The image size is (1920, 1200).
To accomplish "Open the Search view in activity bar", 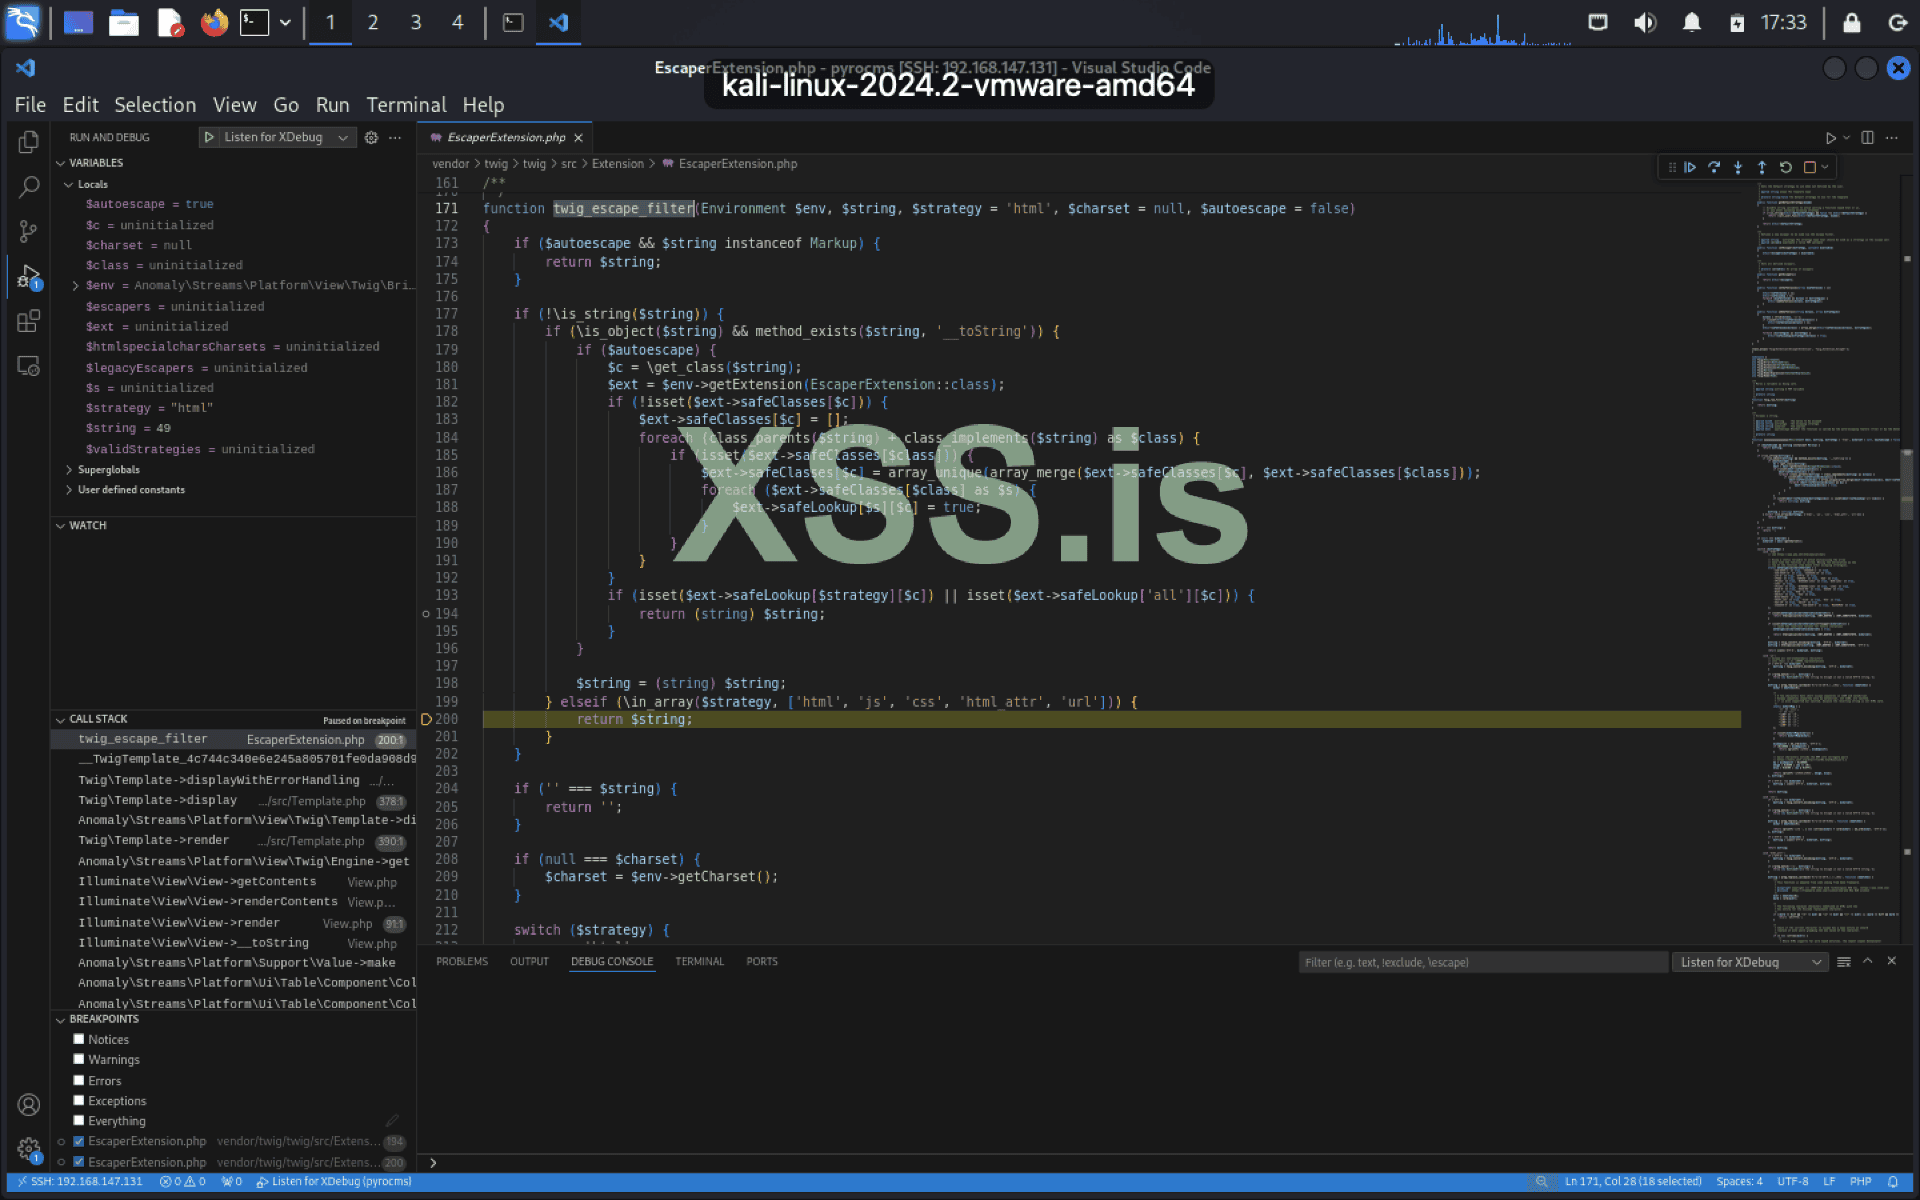I will point(28,187).
